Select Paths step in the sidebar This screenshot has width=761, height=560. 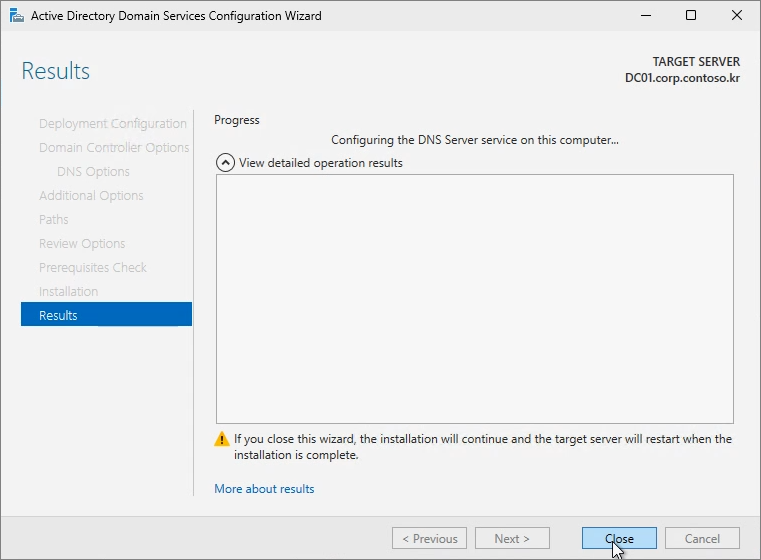tap(53, 219)
